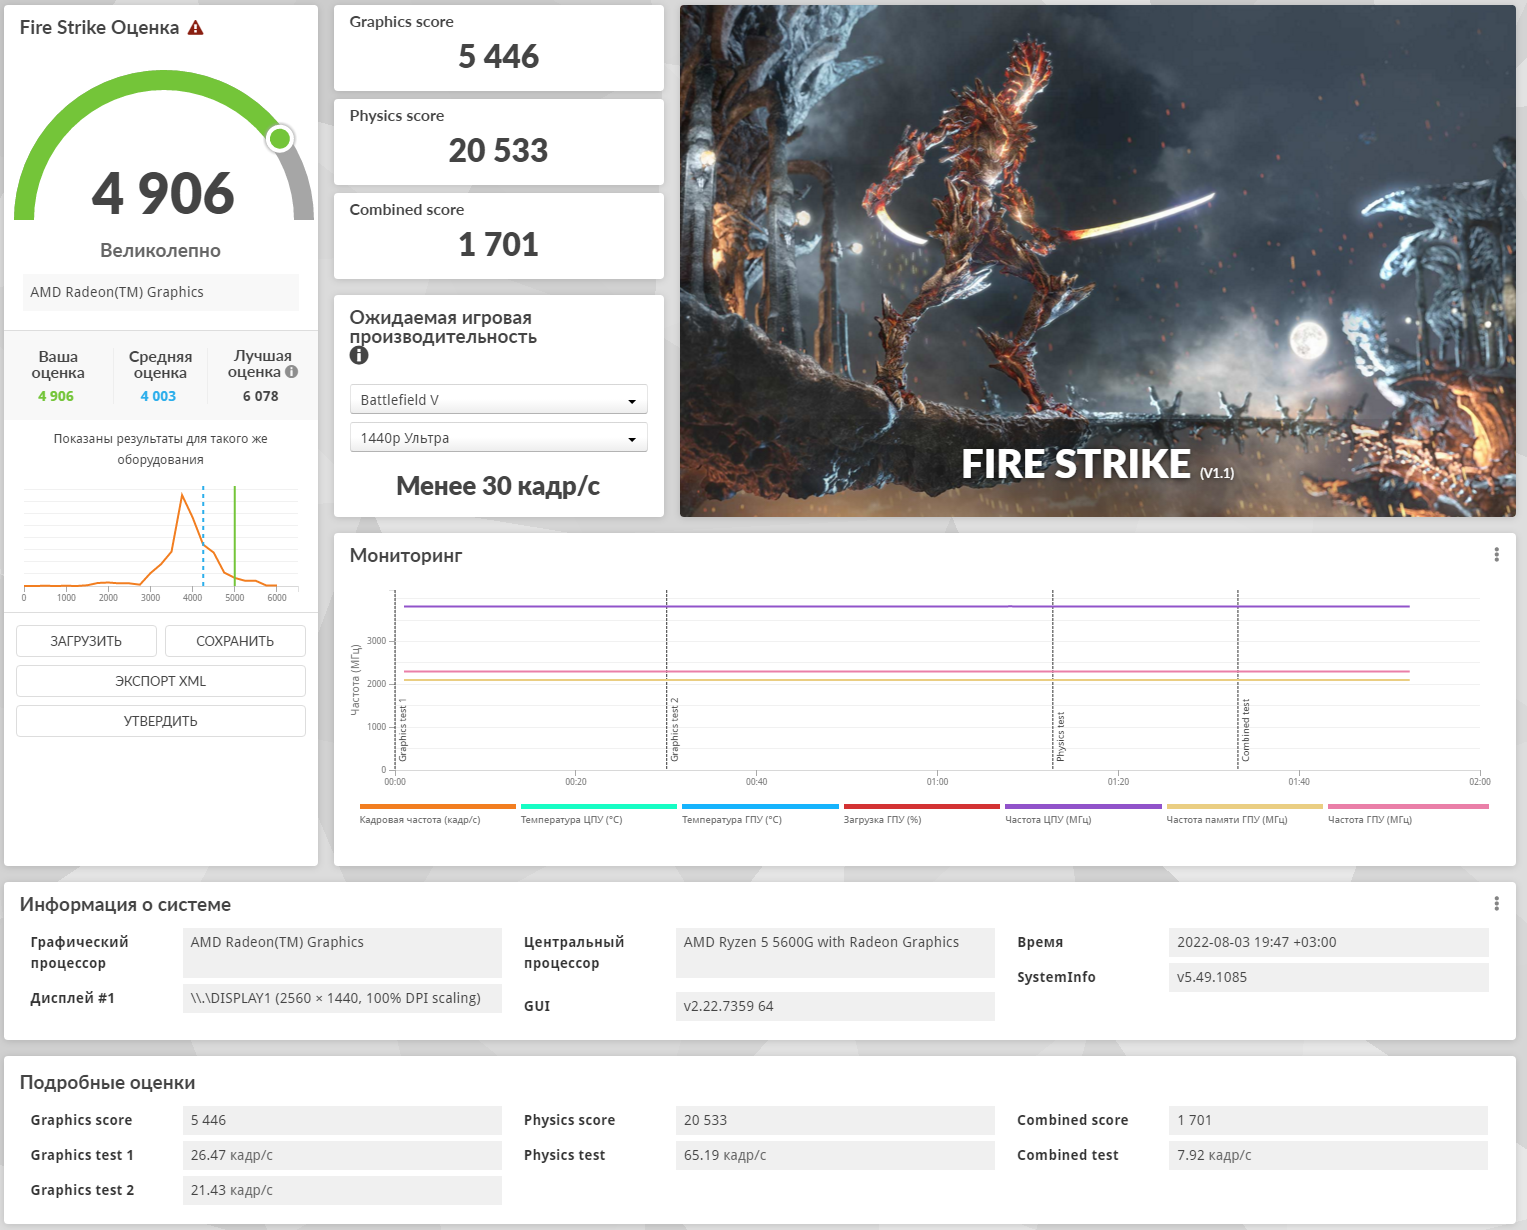Toggle the Частота ГПУ (МГц) legend series

1408,814
